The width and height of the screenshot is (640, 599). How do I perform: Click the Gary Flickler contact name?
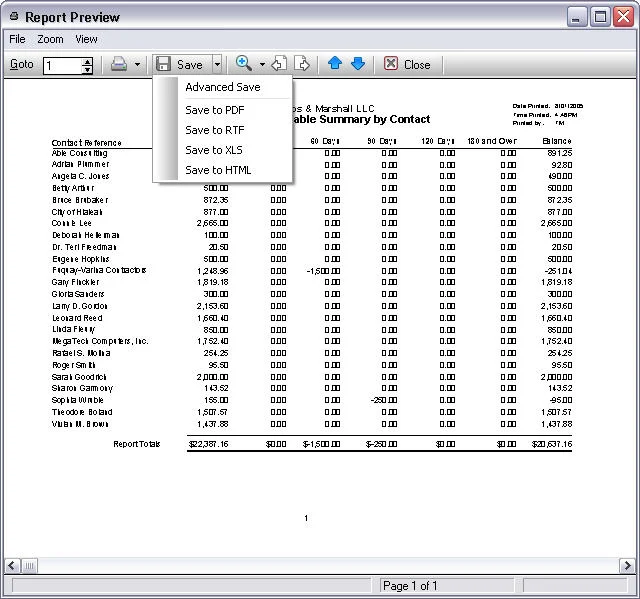76,282
